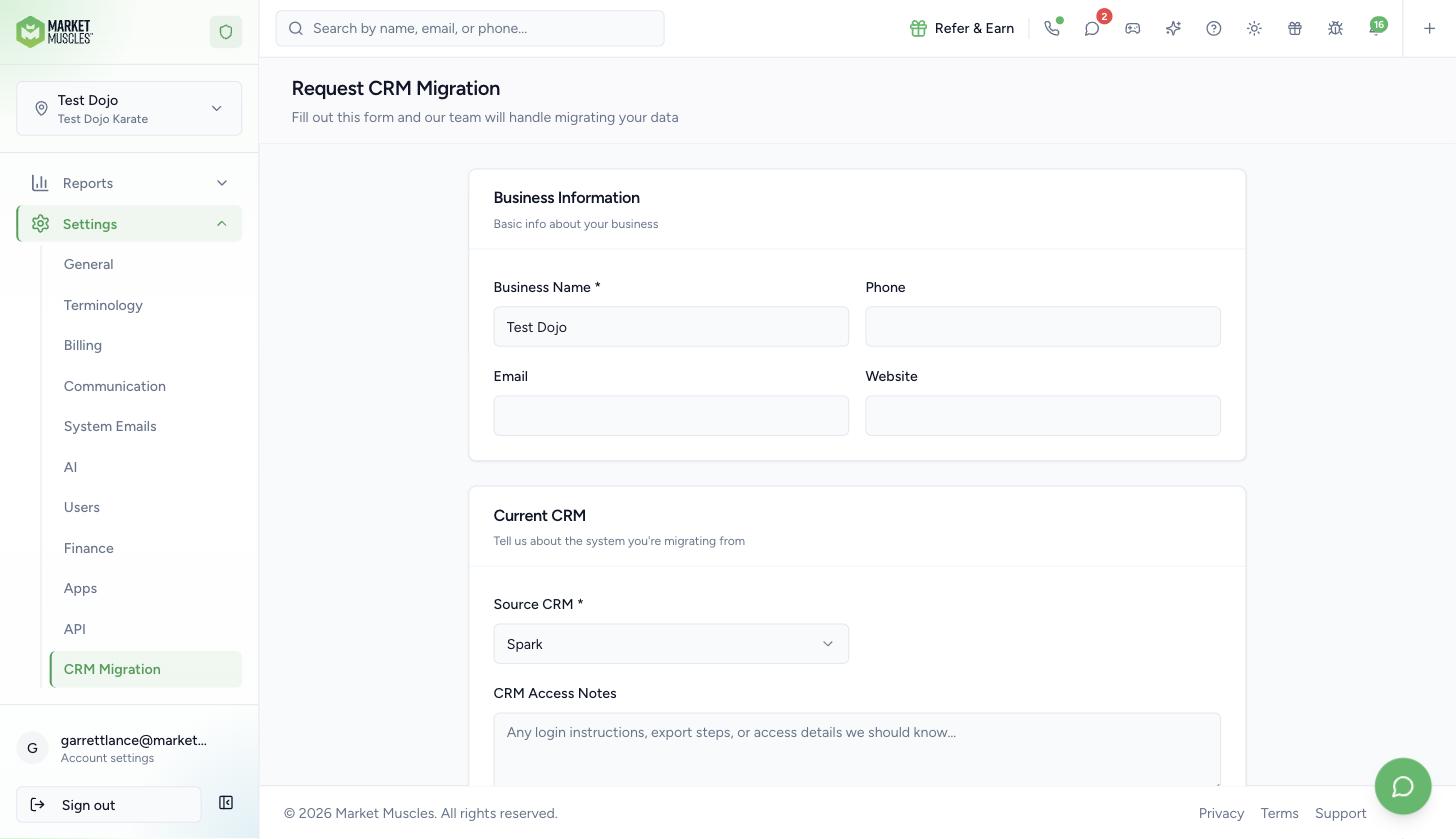Click the Refer & Earn gift icon
The width and height of the screenshot is (1456, 839).
coord(918,28)
